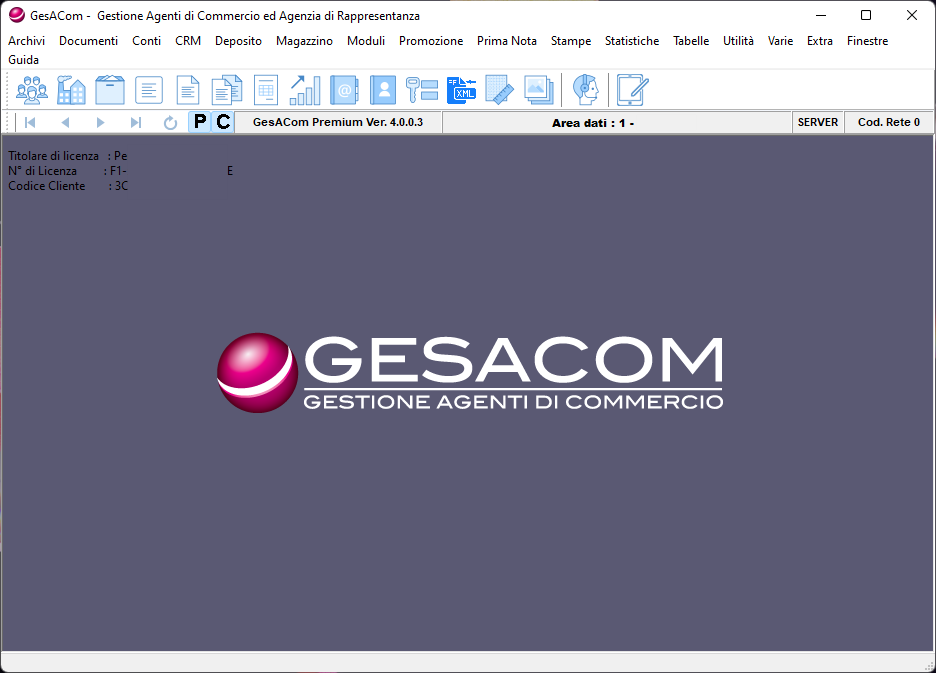The height and width of the screenshot is (673, 936).
Task: Close the GesACom window
Action: click(x=912, y=16)
